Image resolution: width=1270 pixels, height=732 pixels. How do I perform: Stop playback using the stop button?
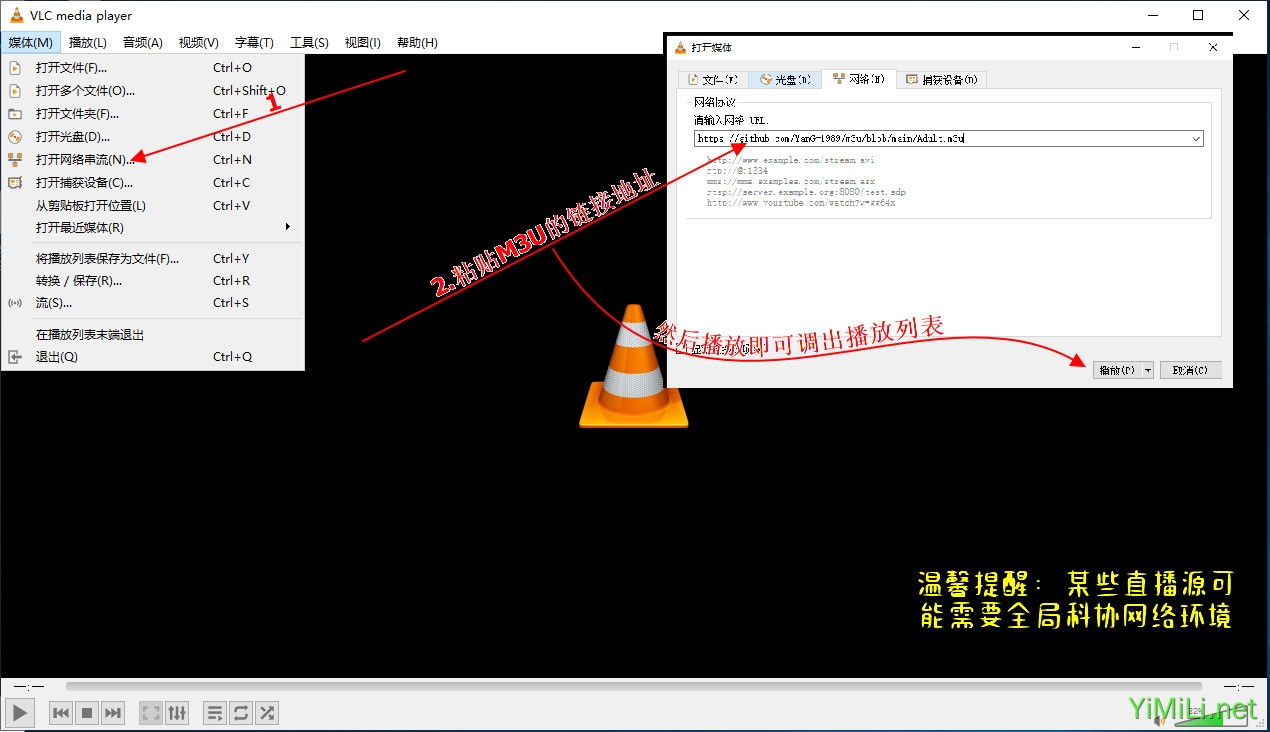coord(87,713)
